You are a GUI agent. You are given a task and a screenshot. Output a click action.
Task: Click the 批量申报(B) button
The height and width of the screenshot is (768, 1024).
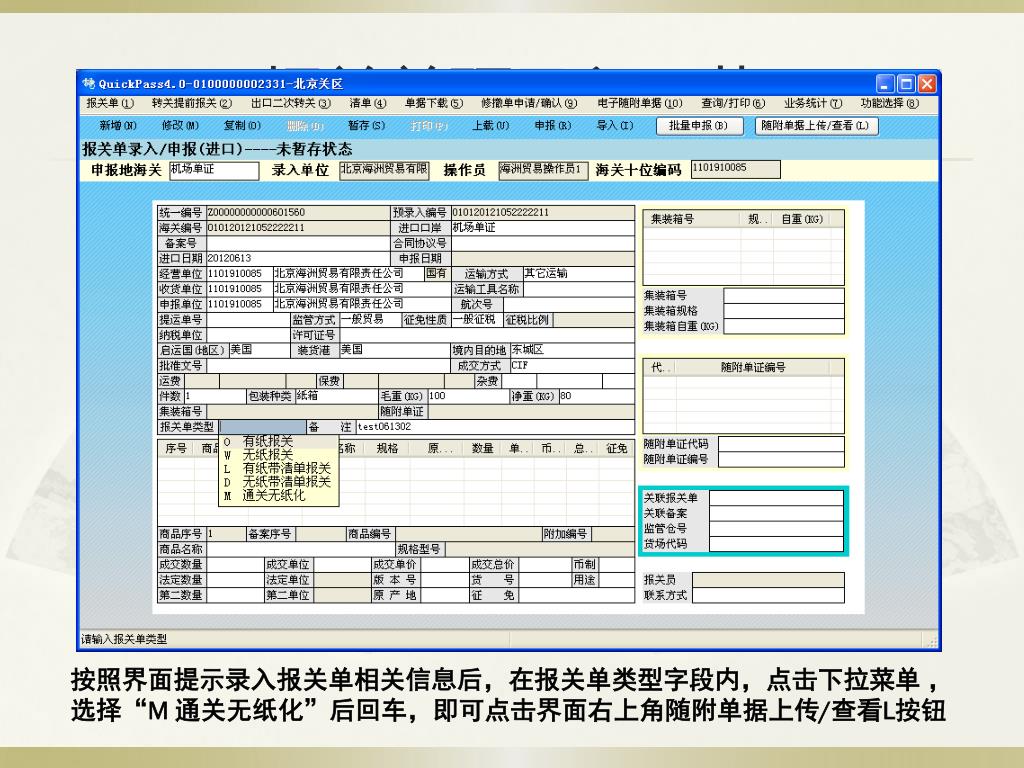coord(699,126)
